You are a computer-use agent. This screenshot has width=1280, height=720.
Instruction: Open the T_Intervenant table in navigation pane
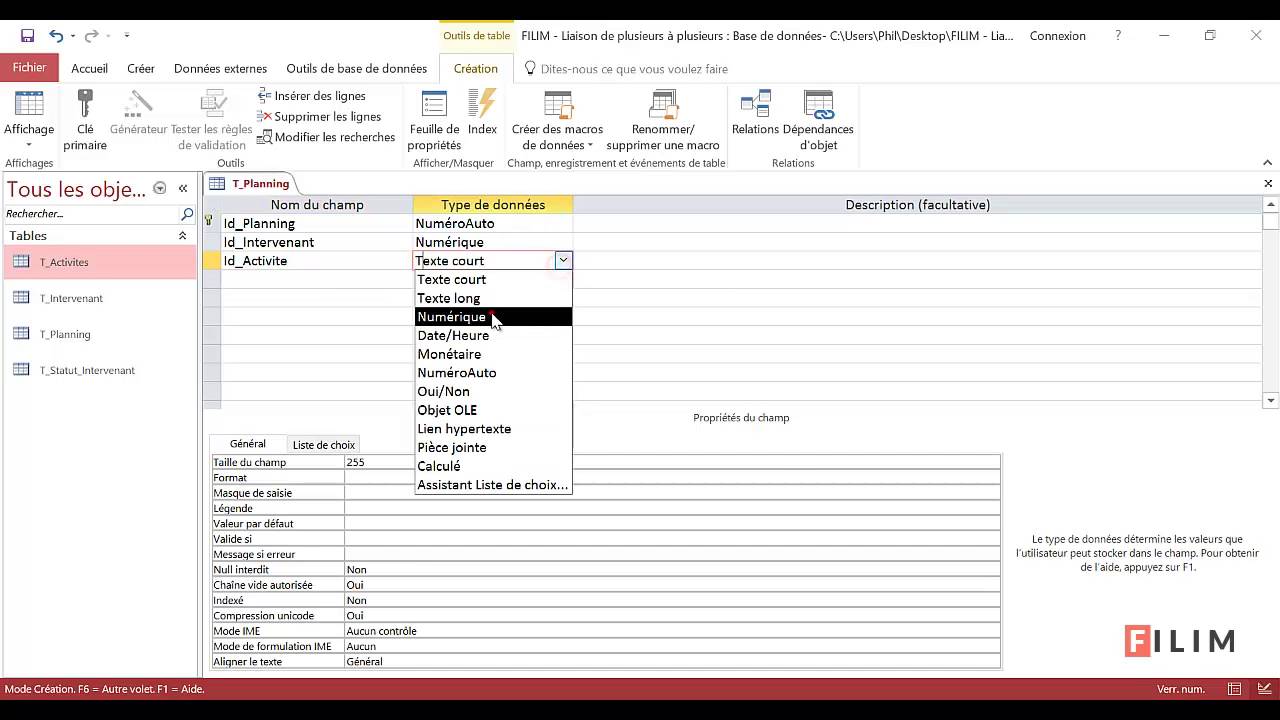[x=99, y=298]
